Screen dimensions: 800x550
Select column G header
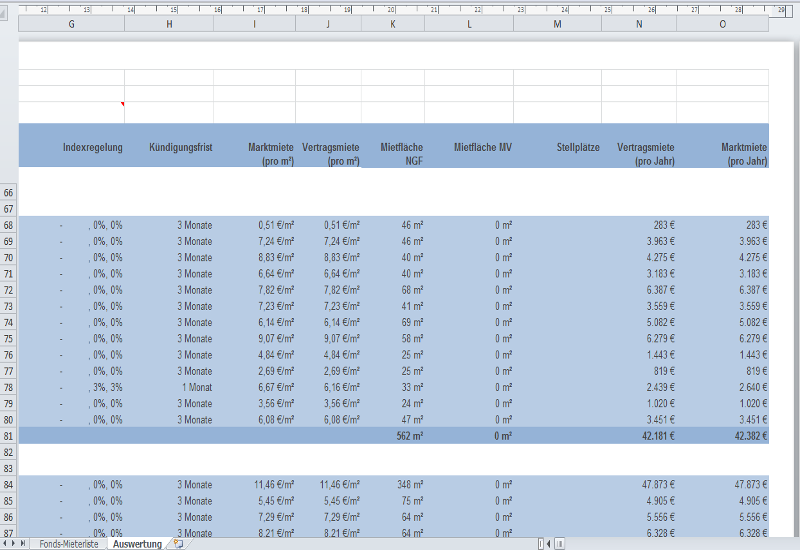click(x=71, y=24)
